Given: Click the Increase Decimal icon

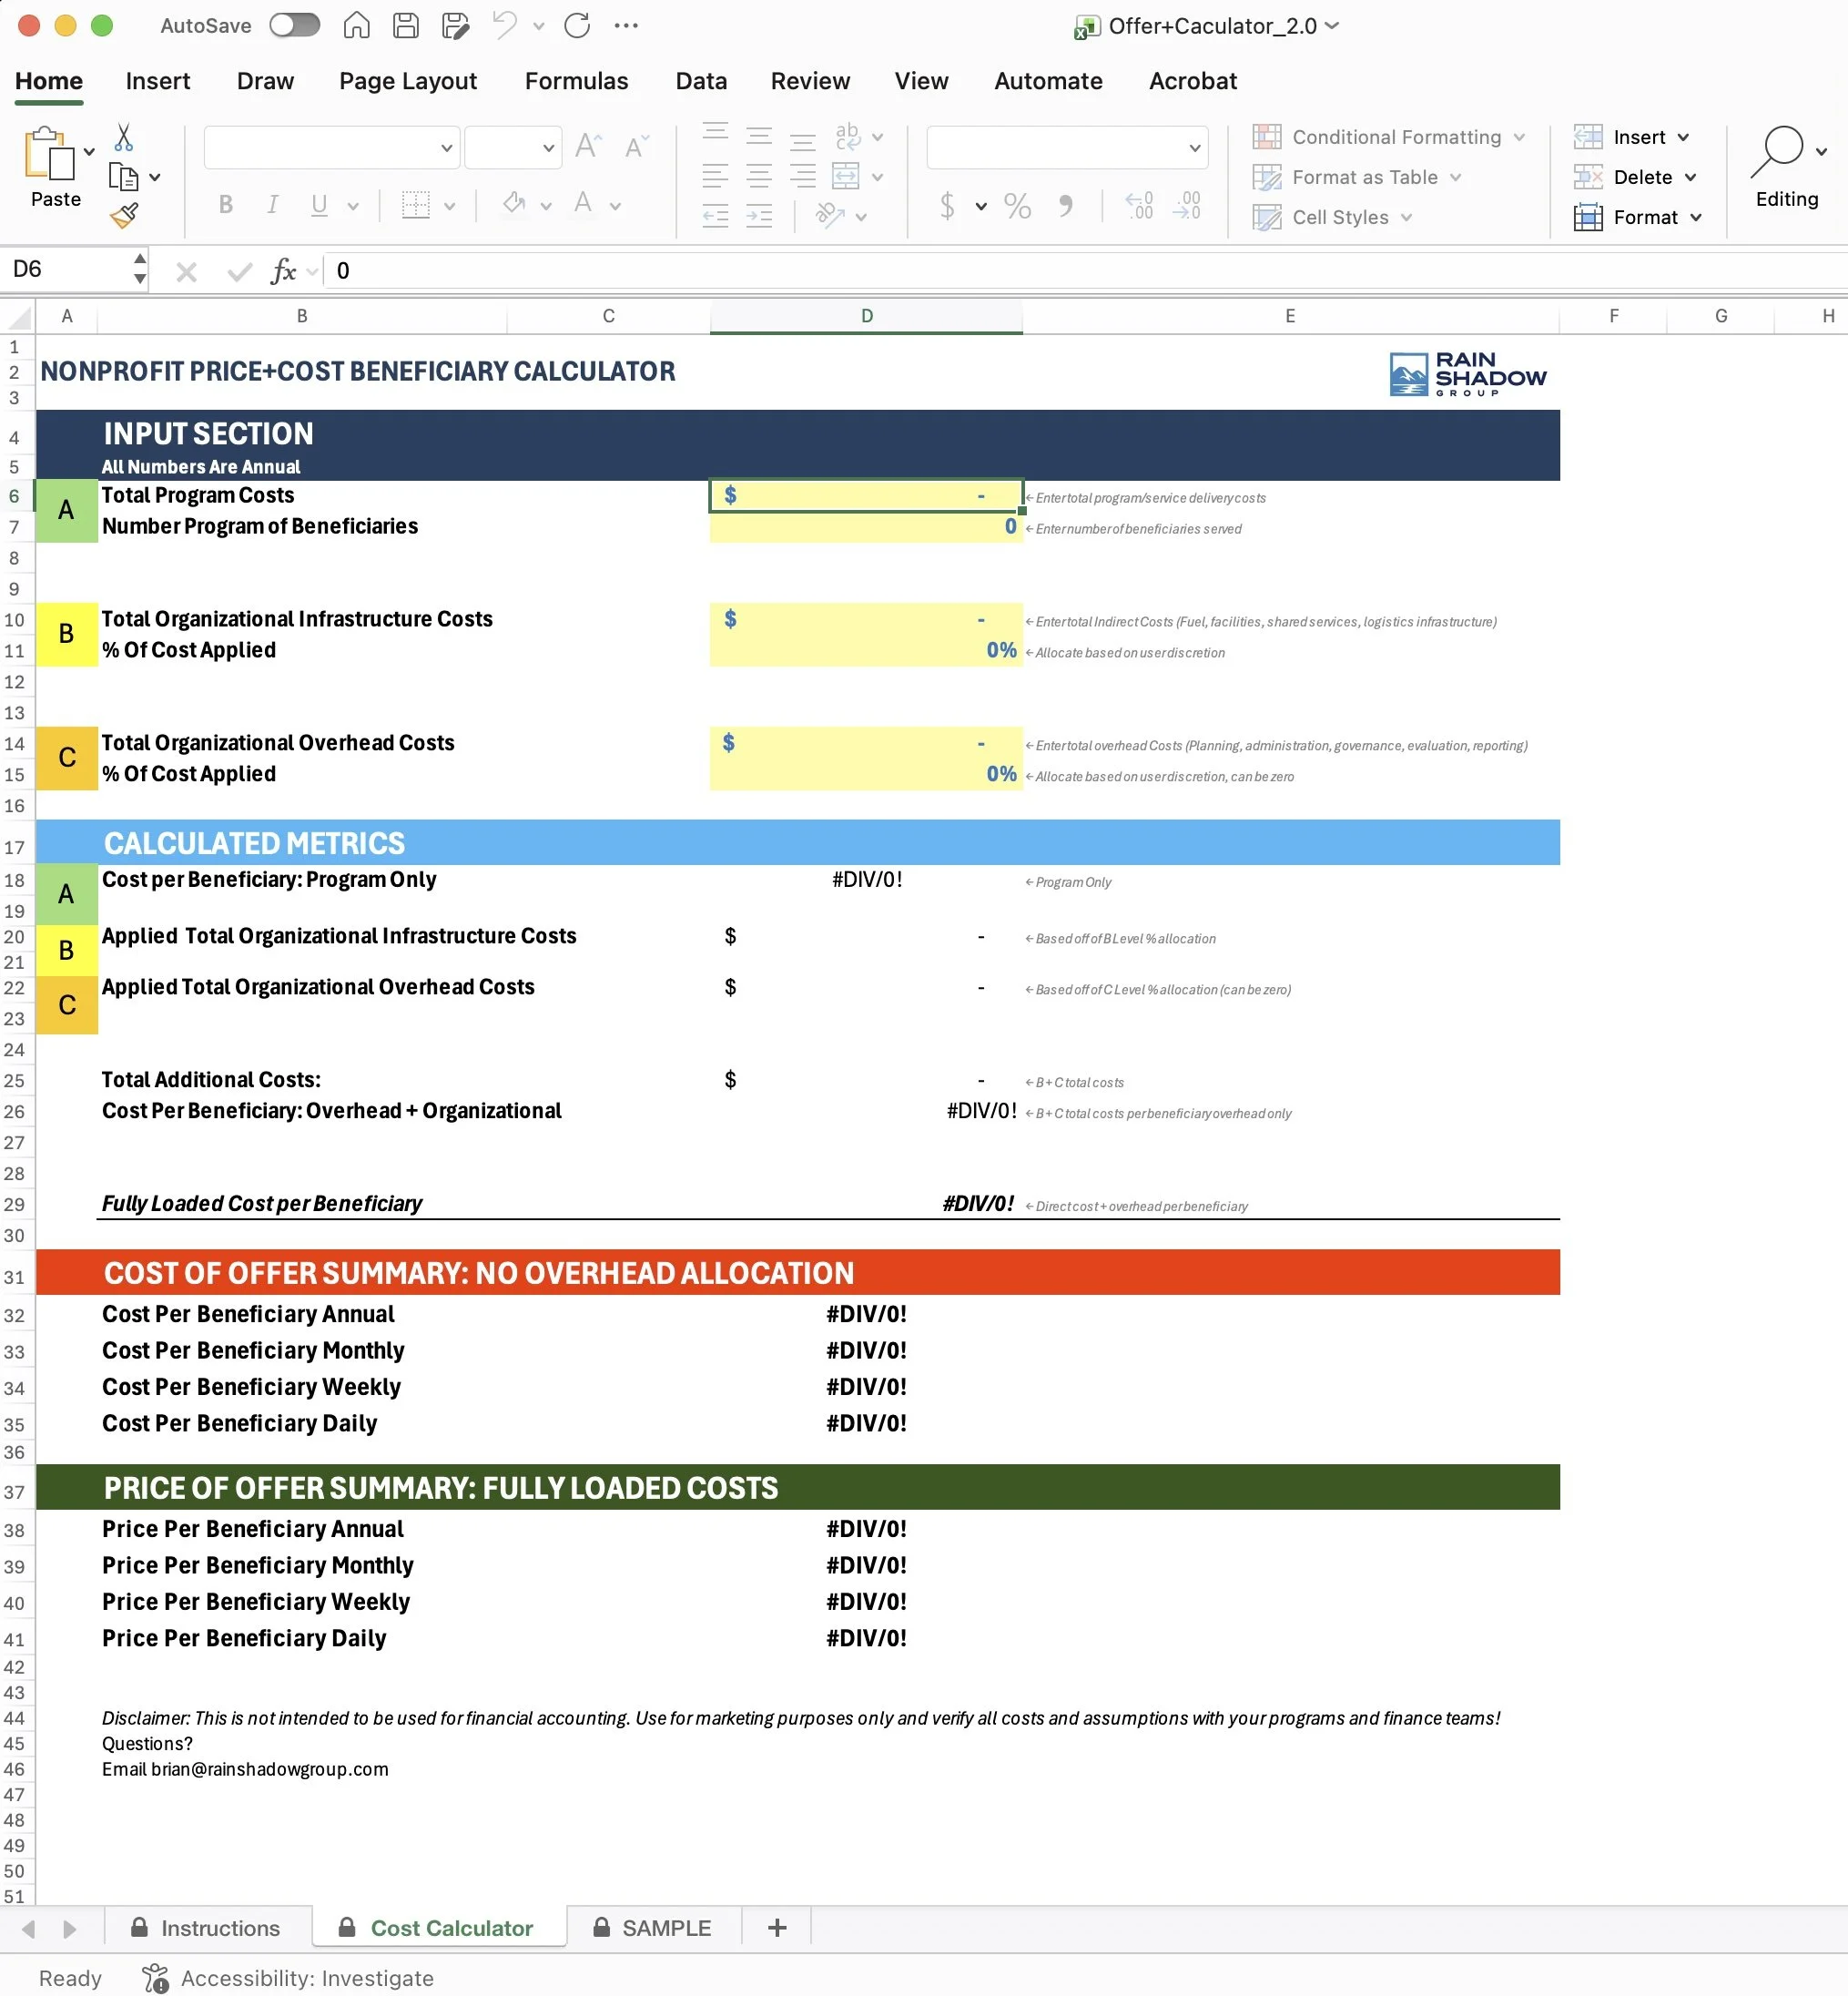Looking at the screenshot, I should coord(1140,206).
